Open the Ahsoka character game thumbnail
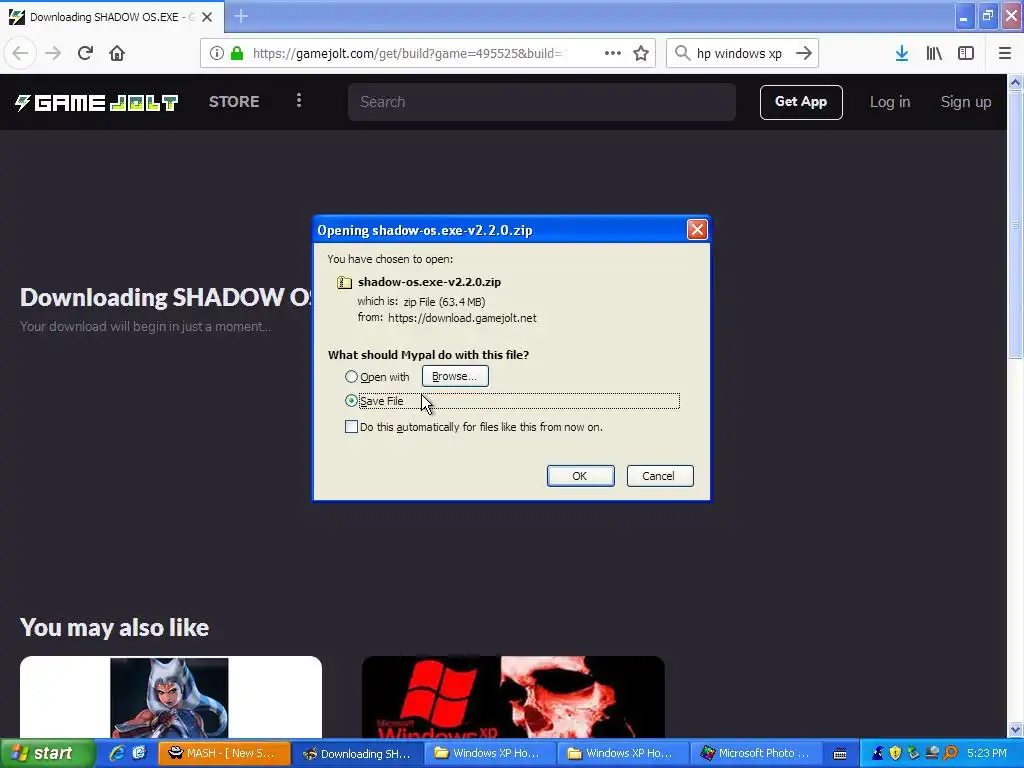Screen dimensions: 1024x768 tap(170, 697)
